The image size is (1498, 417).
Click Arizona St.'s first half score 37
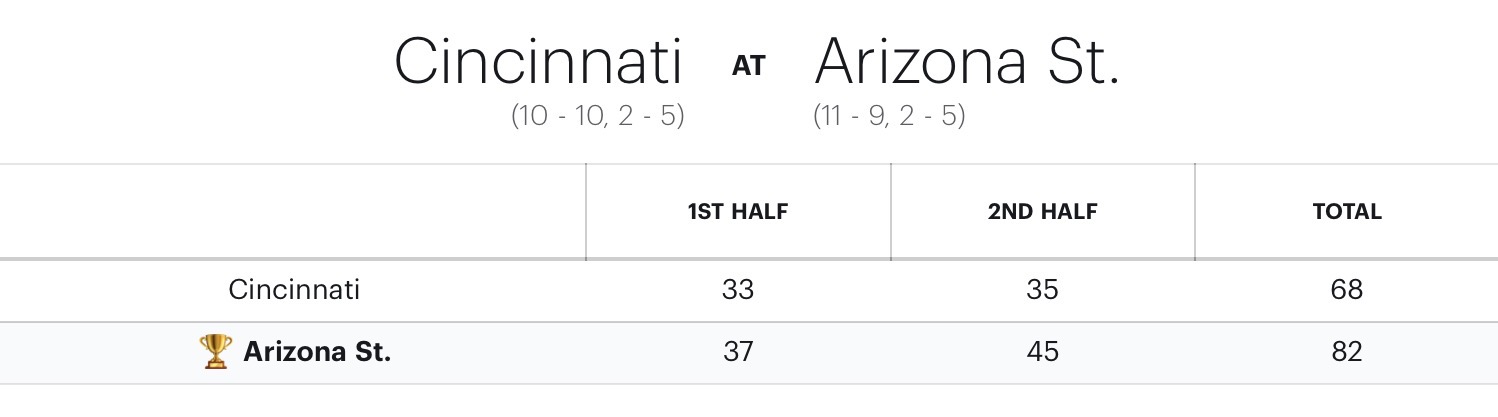point(738,352)
